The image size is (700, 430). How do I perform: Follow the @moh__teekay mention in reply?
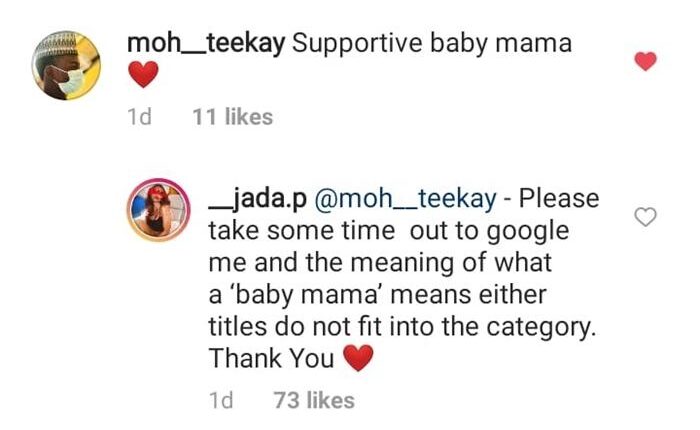(x=406, y=199)
